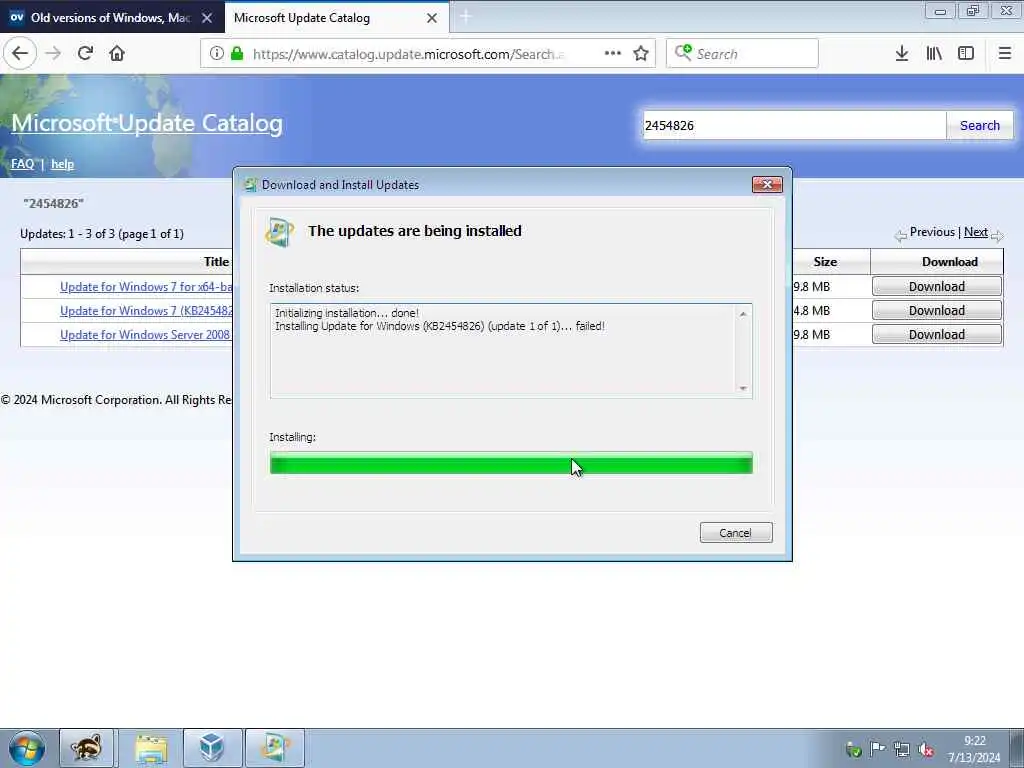This screenshot has height=768, width=1024.
Task: Go back with the browser back arrow
Action: coord(20,54)
